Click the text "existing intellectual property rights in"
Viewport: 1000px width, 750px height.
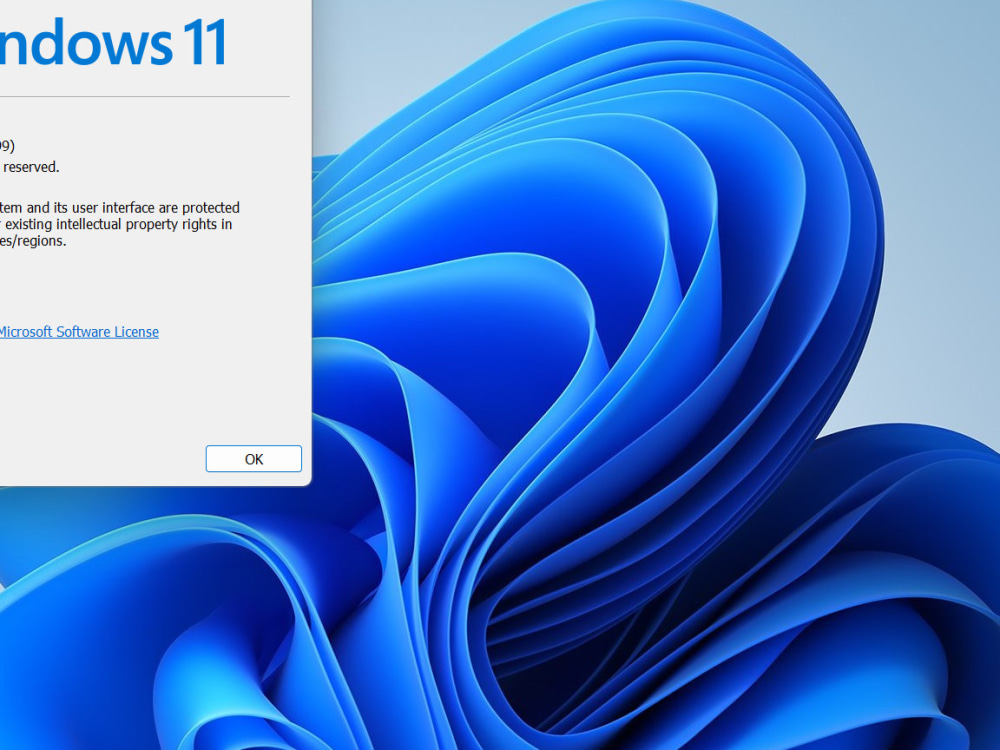point(117,224)
